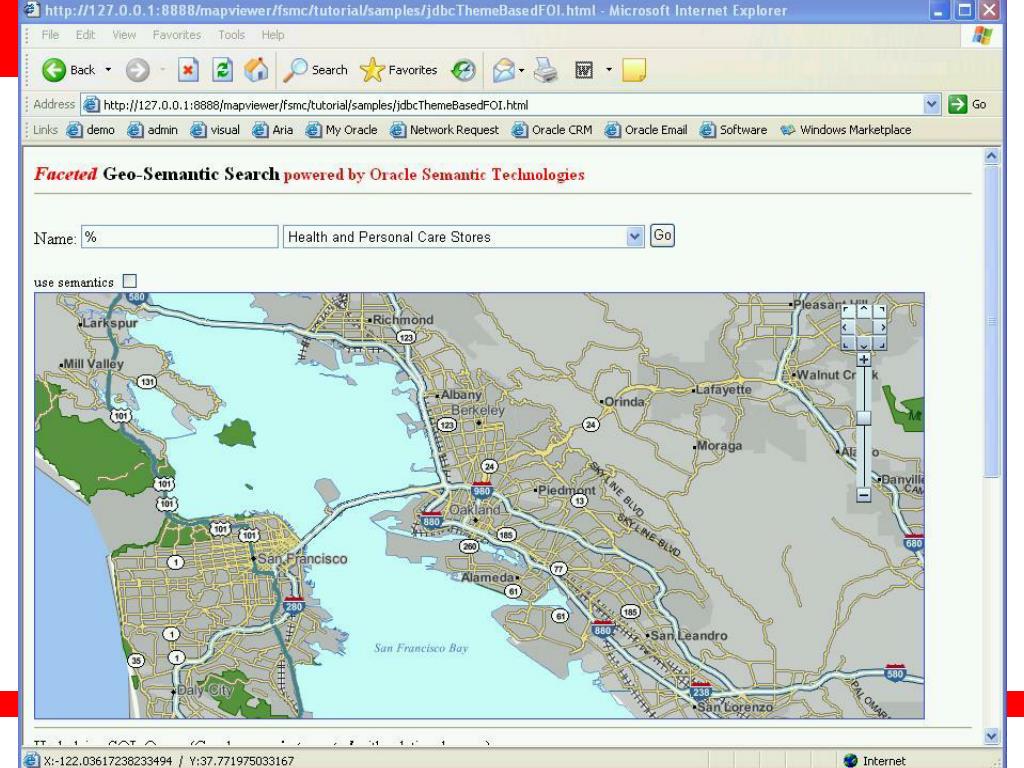Screen dimensions: 1024x768
Task: Open the visual link in Links bar
Action: (x=216, y=130)
